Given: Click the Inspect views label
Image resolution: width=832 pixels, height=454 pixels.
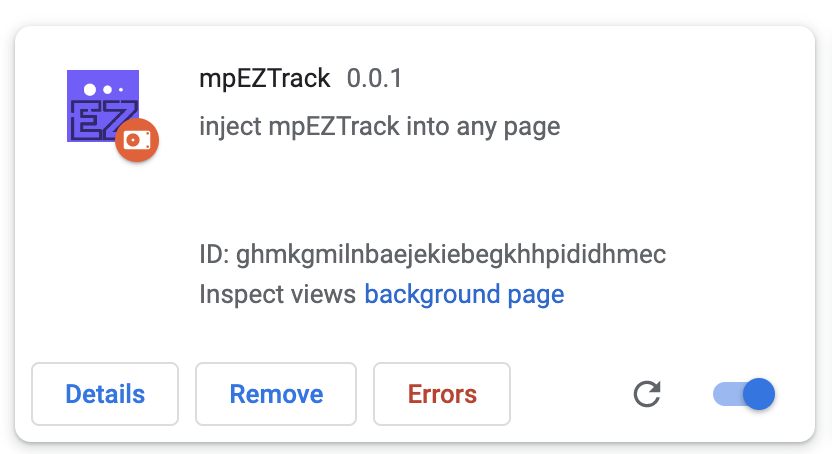Looking at the screenshot, I should click(277, 294).
